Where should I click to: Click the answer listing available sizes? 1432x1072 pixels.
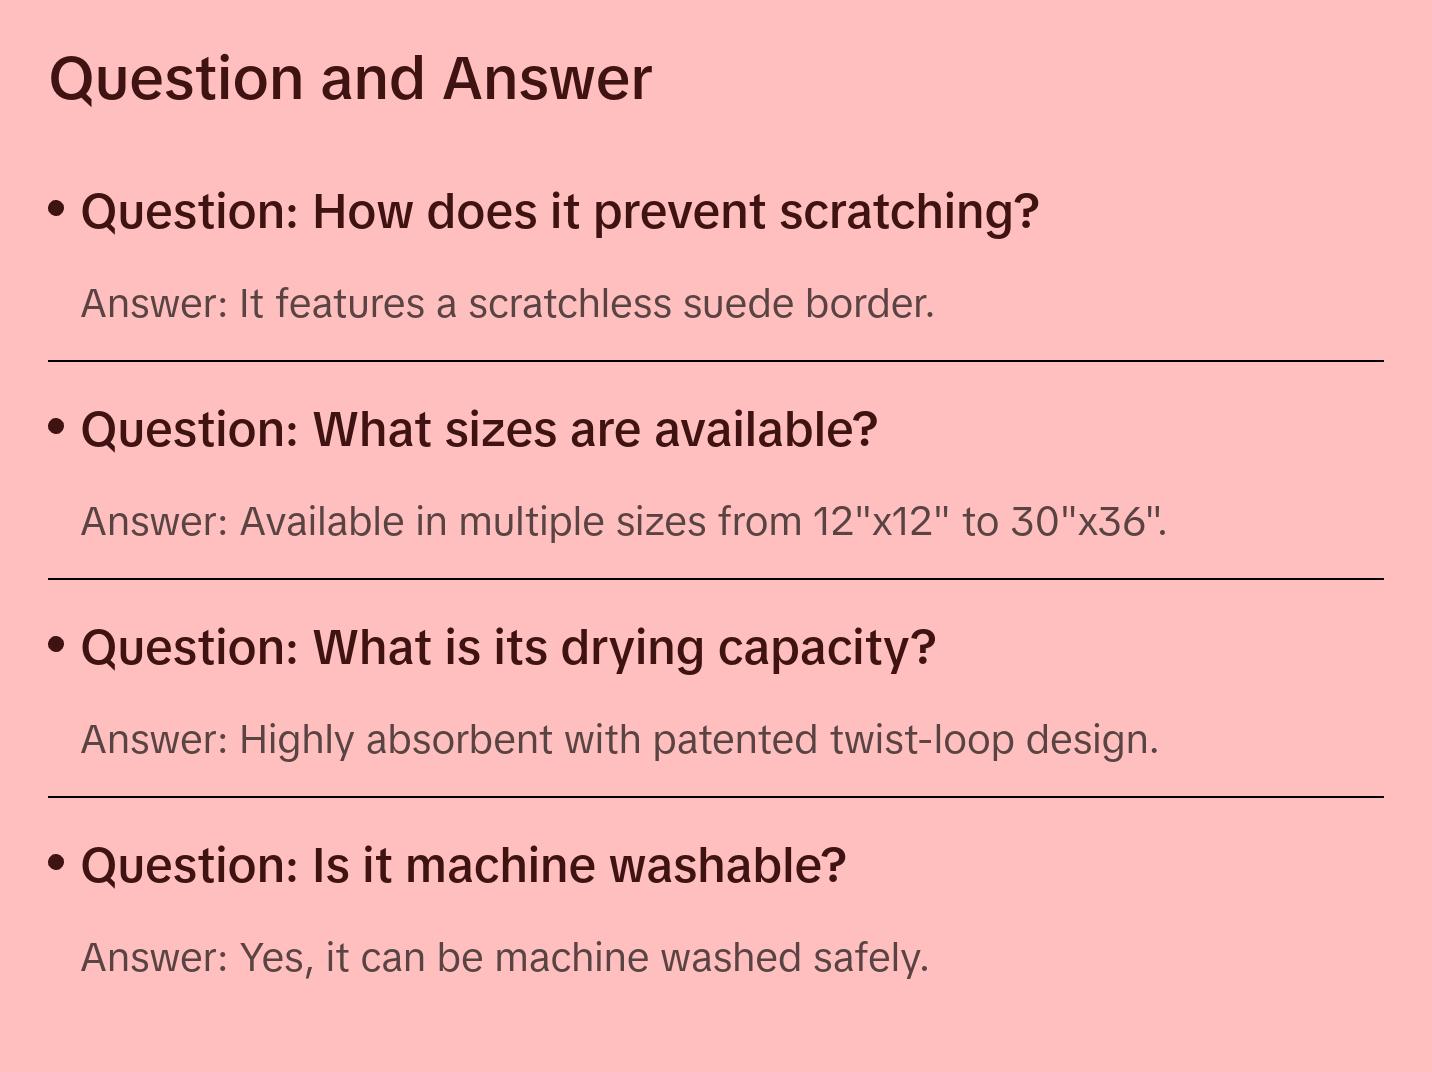coord(623,522)
